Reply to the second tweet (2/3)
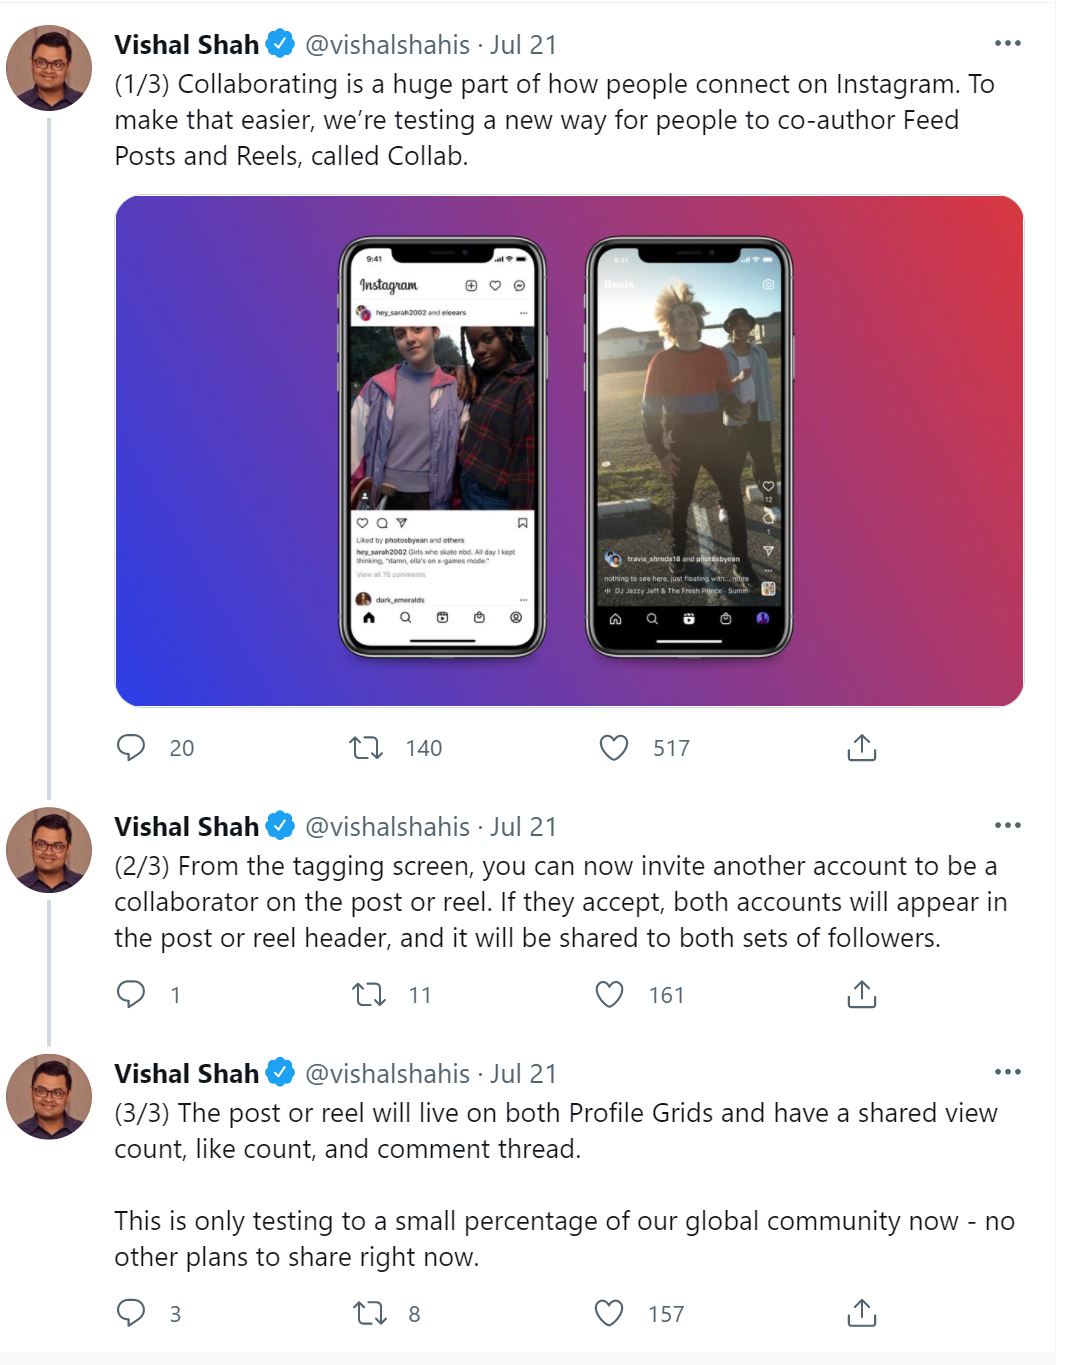This screenshot has width=1081, height=1365. click(131, 994)
